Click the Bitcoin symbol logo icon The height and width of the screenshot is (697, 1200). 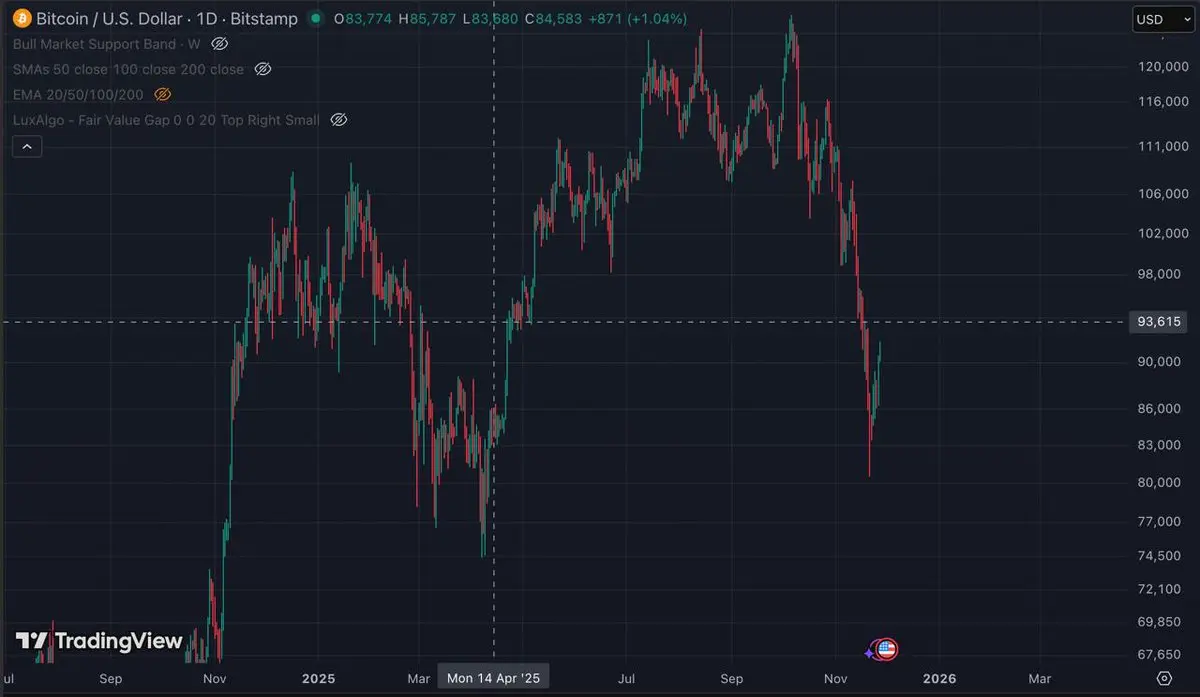pyautogui.click(x=22, y=19)
